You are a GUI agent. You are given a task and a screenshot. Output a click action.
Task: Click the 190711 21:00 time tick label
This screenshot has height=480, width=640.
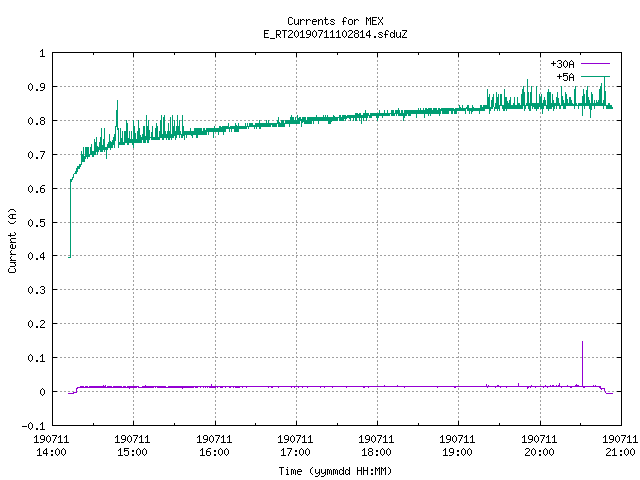(620, 446)
